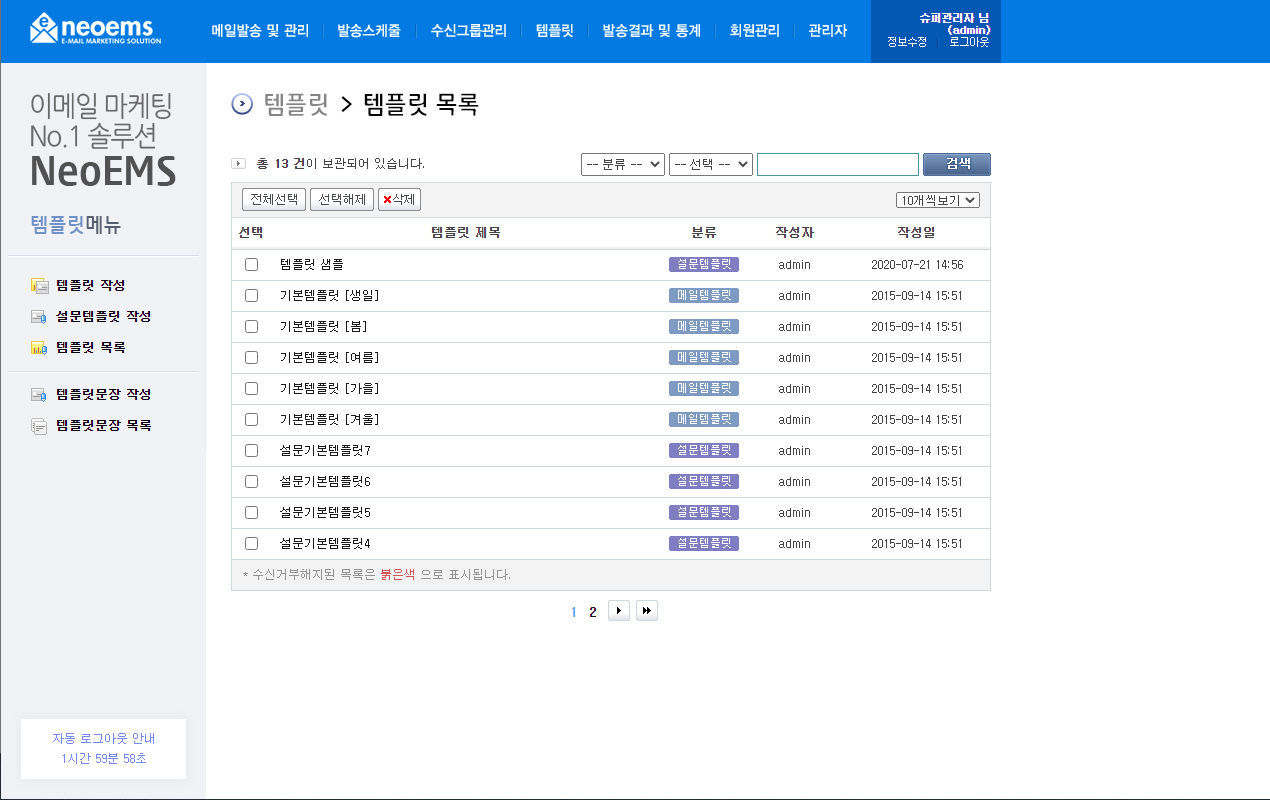The height and width of the screenshot is (800, 1270).
Task: Tick checkbox for 기본템플릿 [봄]
Action: [252, 327]
